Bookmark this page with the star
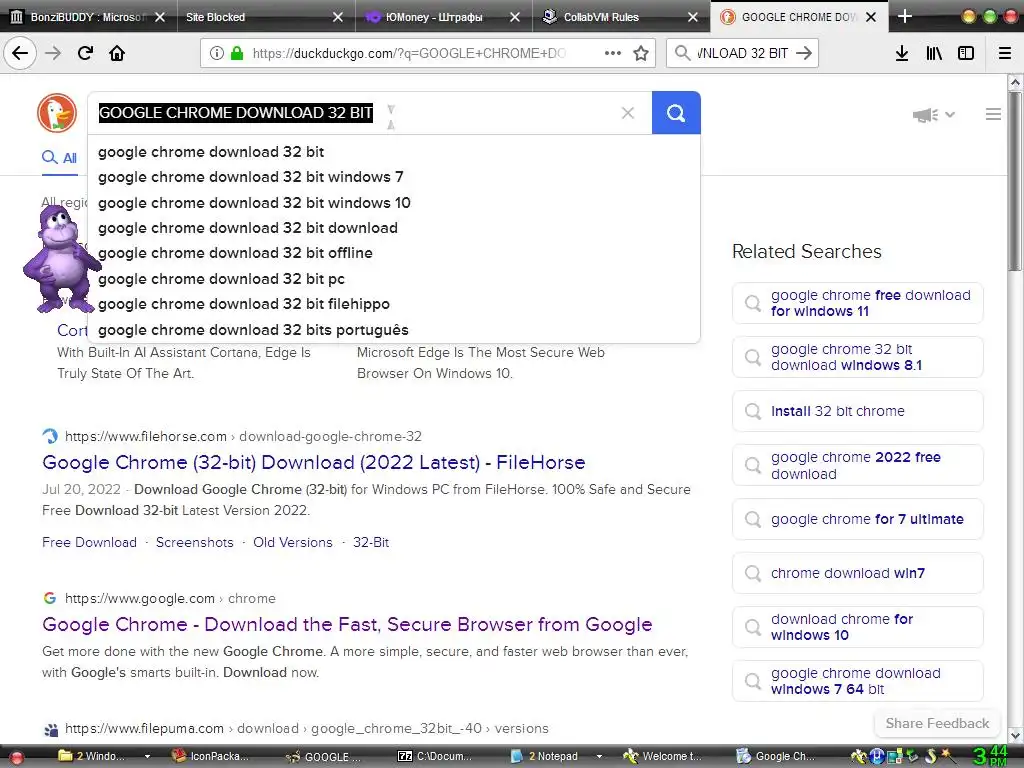 (x=641, y=53)
